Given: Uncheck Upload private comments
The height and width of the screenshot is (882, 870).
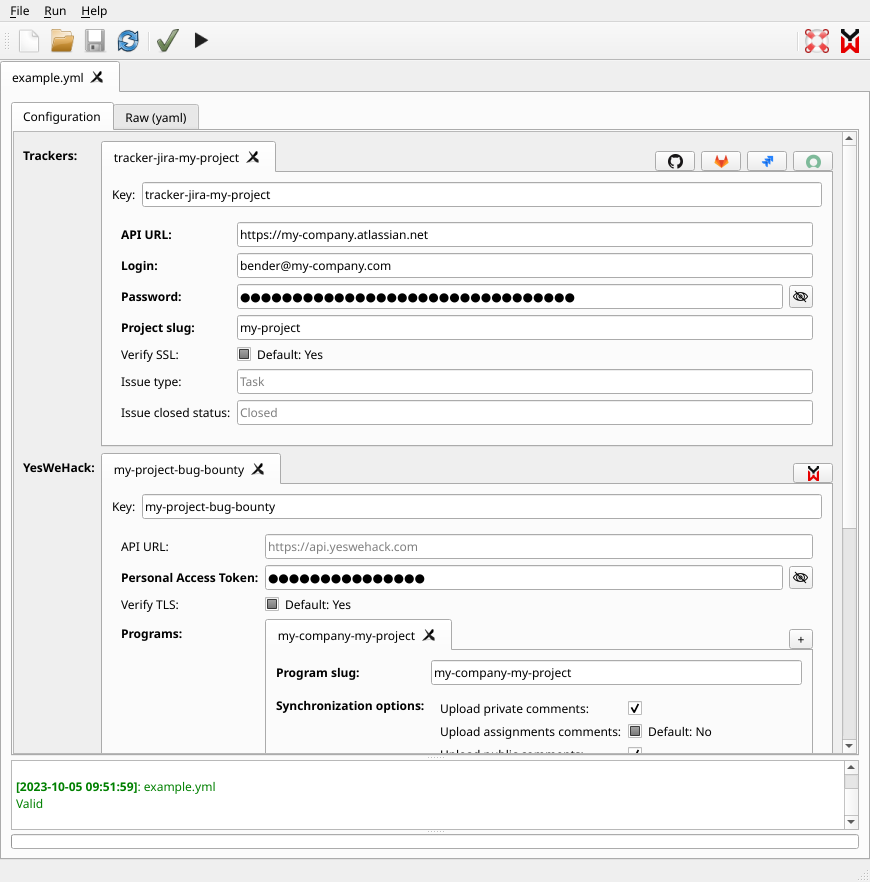Looking at the screenshot, I should pos(634,707).
